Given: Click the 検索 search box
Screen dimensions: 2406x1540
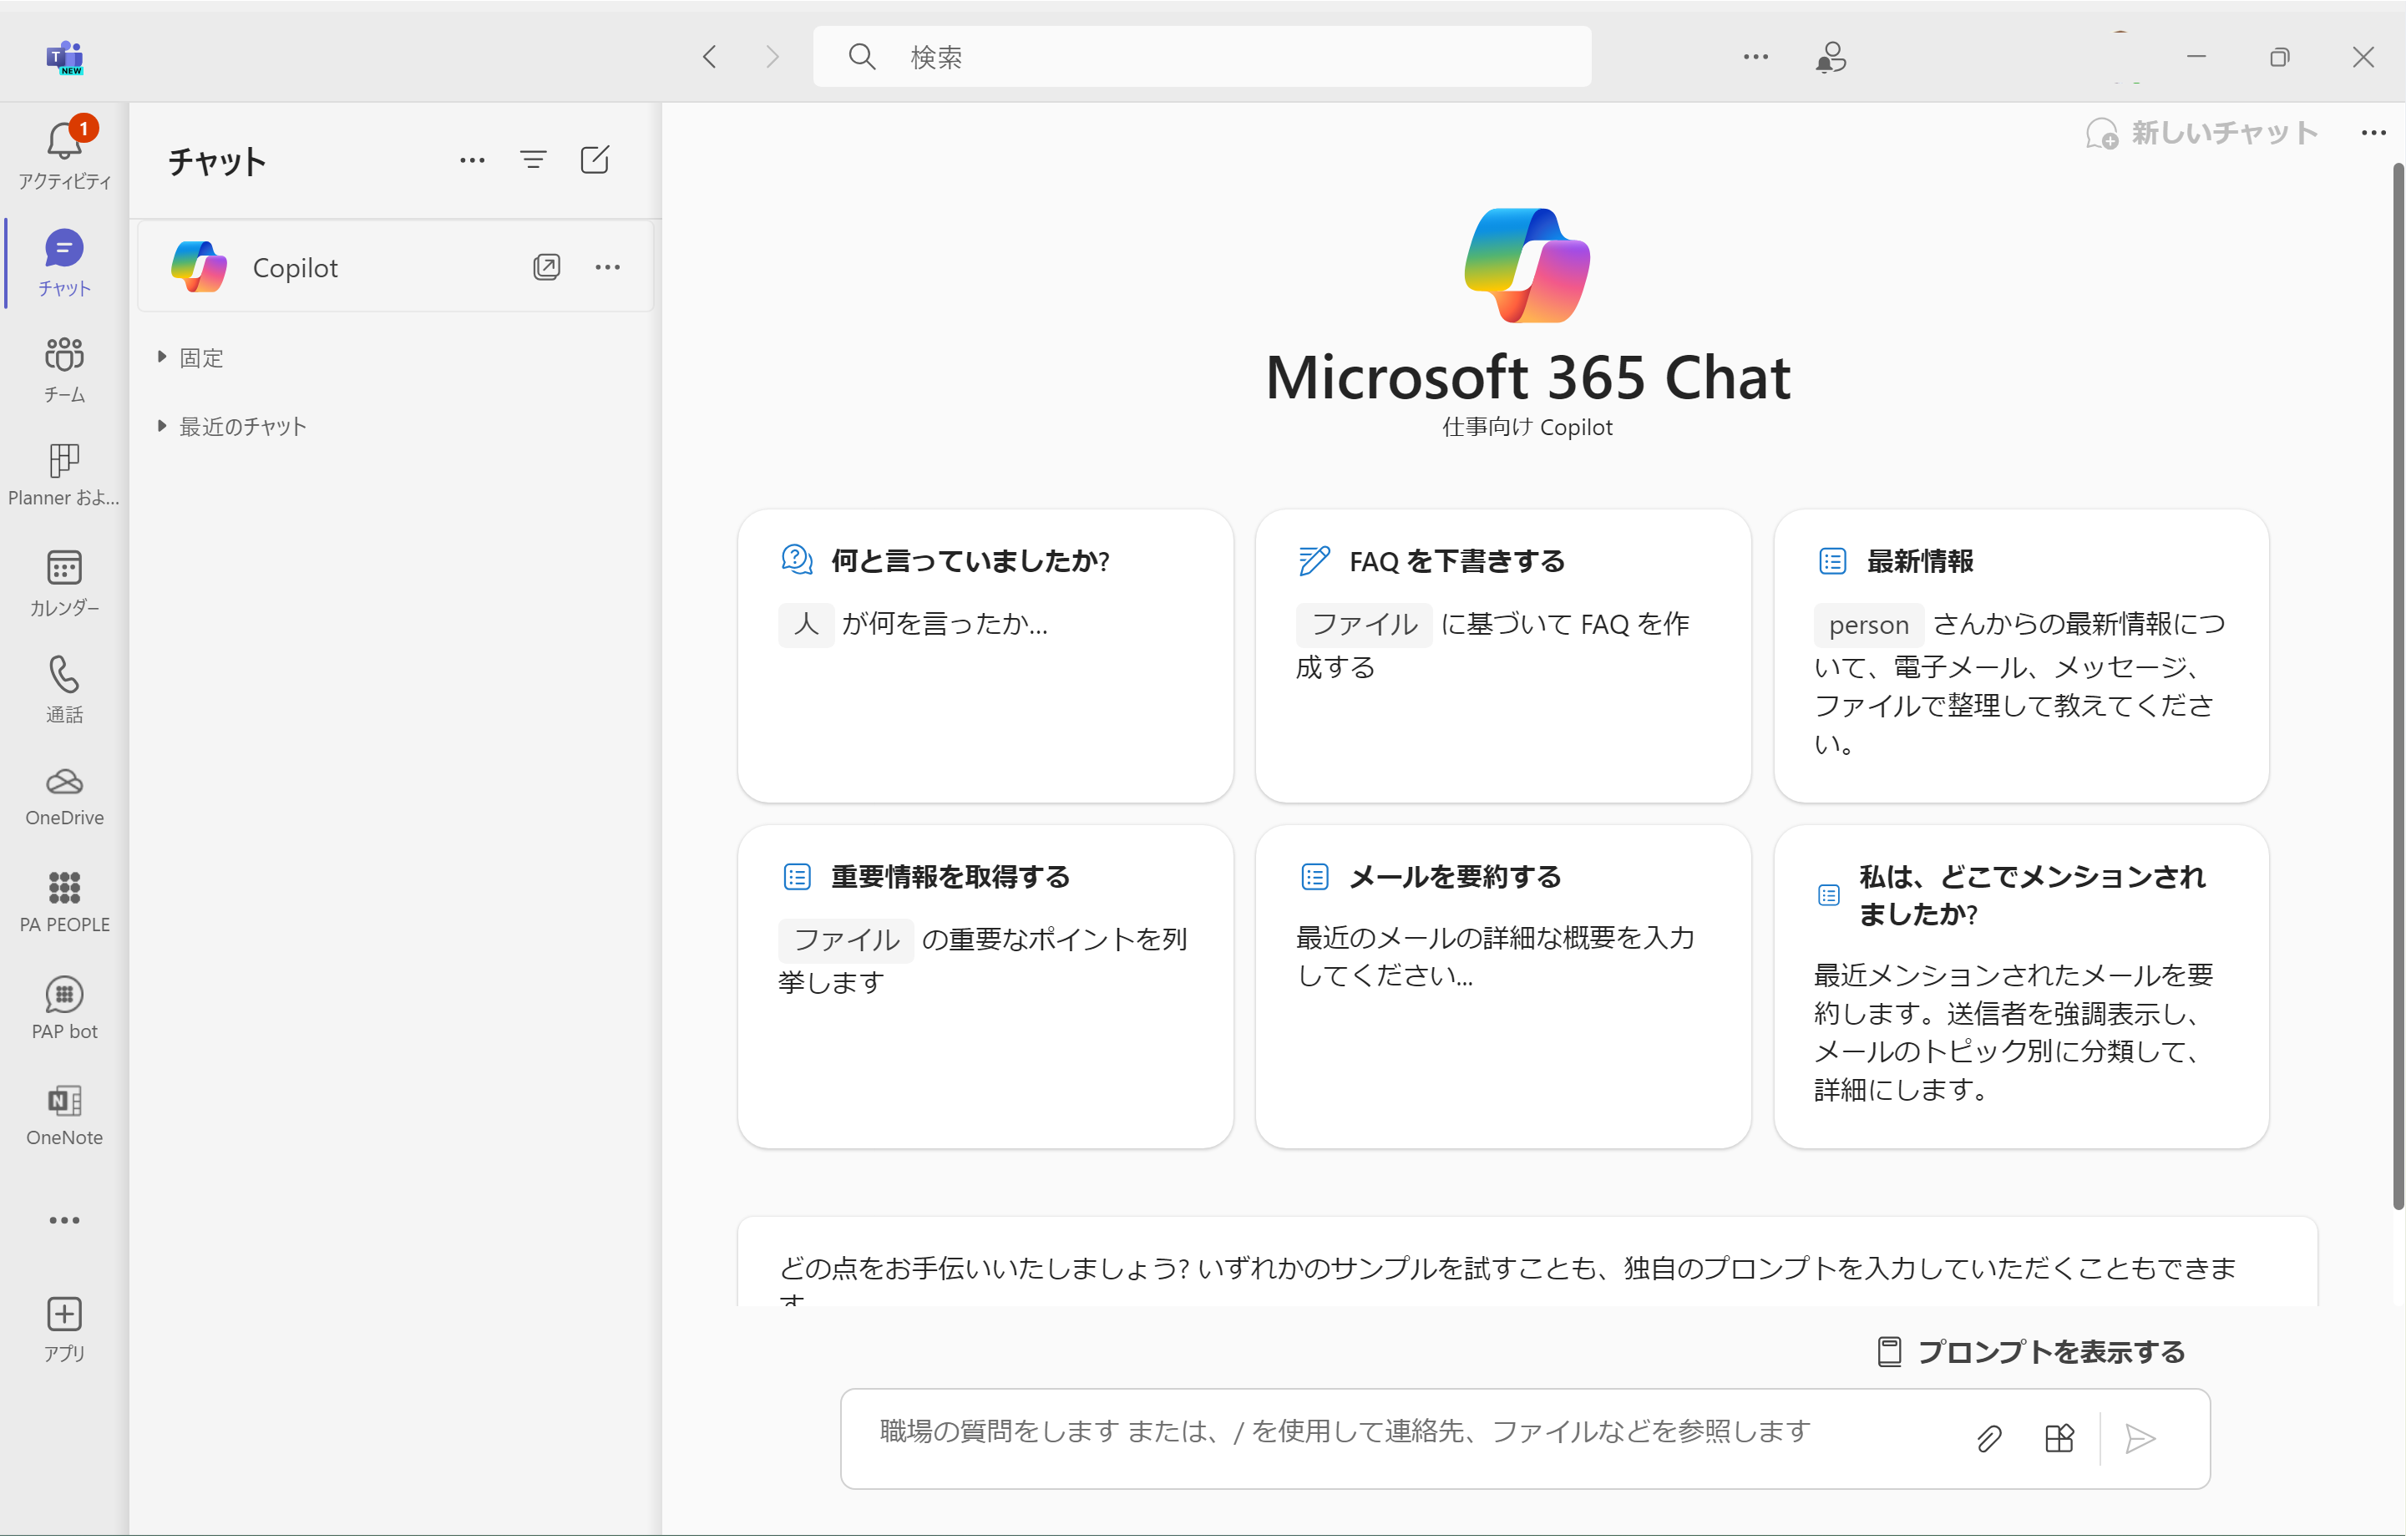Looking at the screenshot, I should coord(1202,57).
